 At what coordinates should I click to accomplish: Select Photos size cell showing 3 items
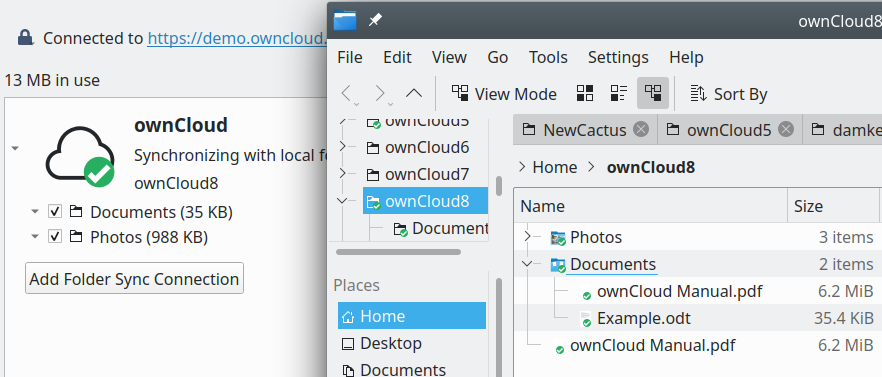tap(845, 237)
